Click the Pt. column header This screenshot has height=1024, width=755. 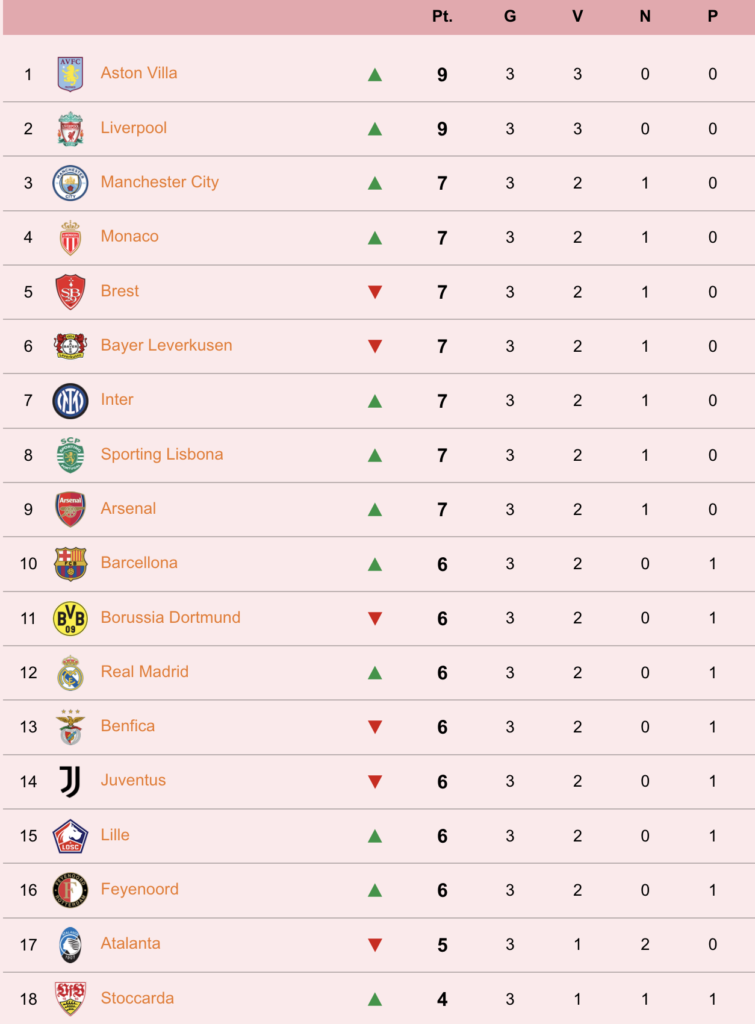tap(442, 16)
